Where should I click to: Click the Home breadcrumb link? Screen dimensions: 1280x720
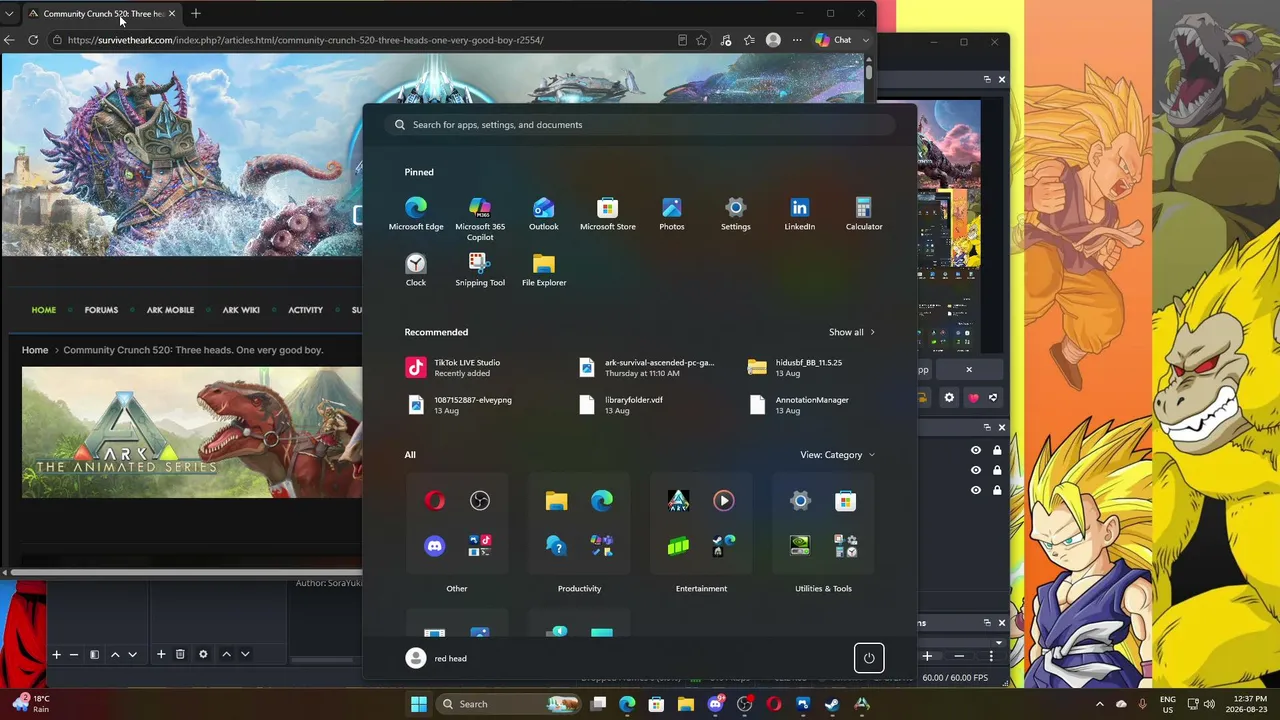click(35, 350)
